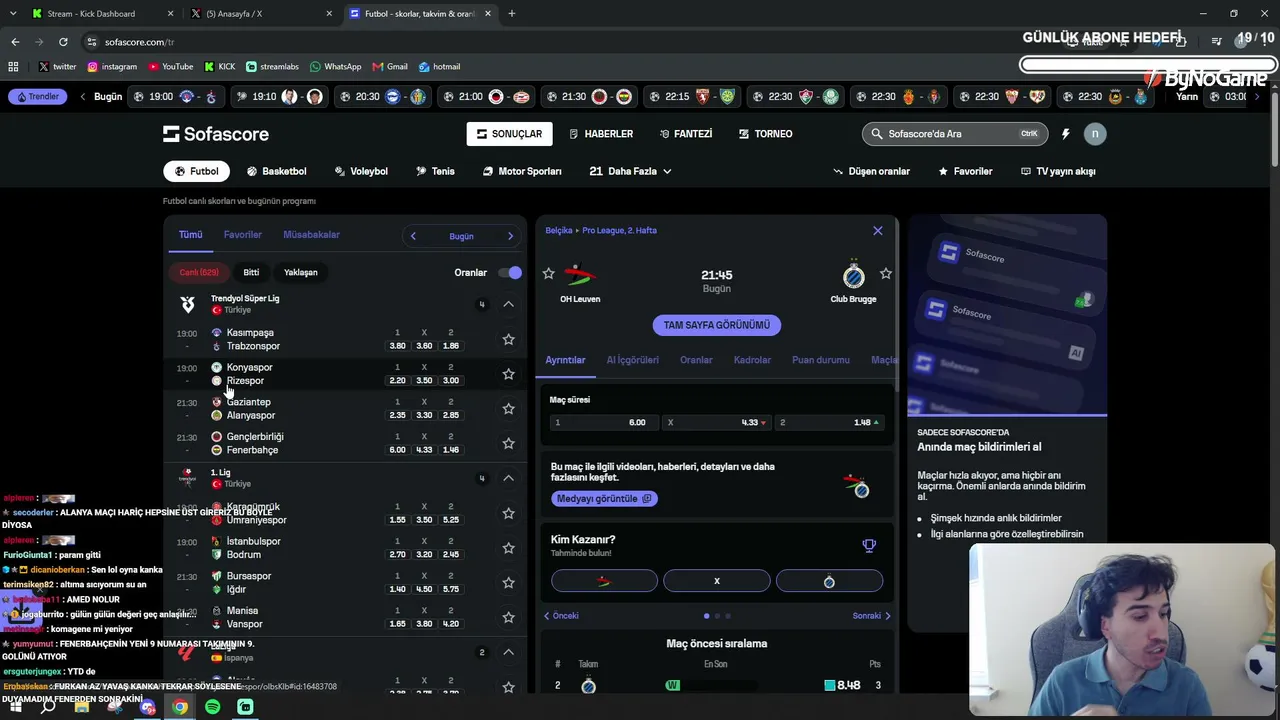
Task: Open the Bugün date selector
Action: tap(461, 236)
